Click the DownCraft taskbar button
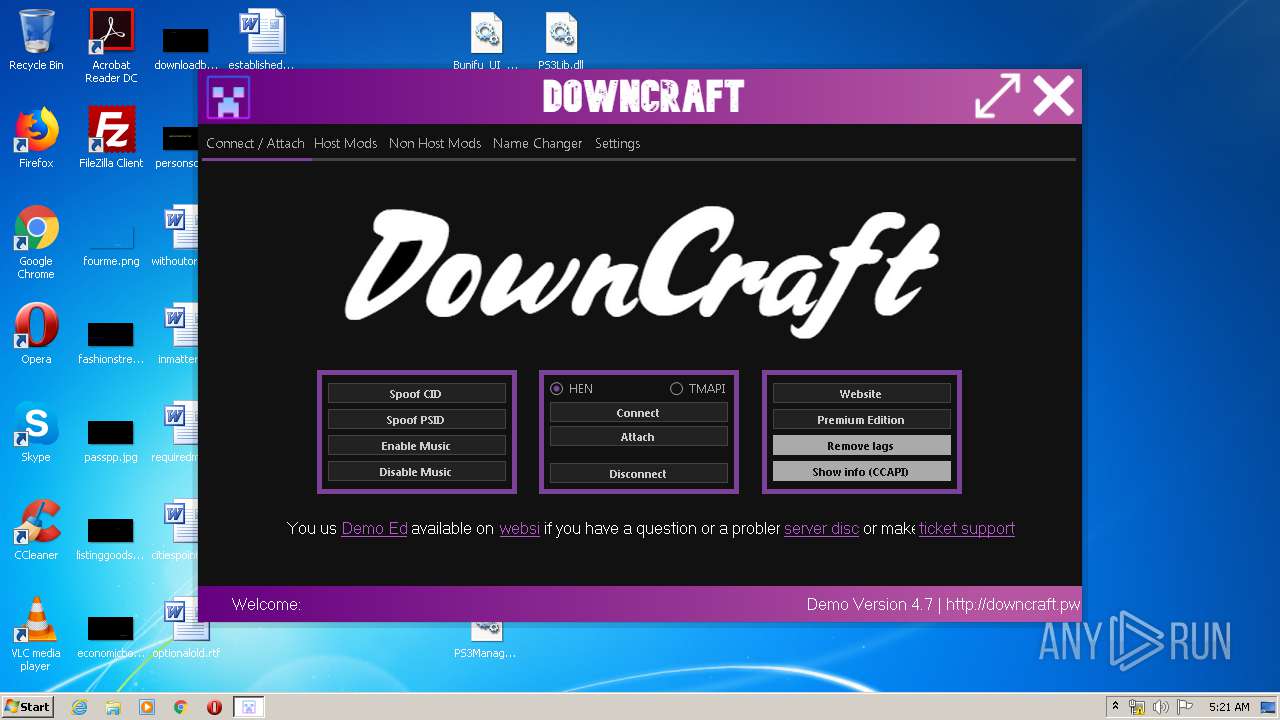The width and height of the screenshot is (1280, 720). click(x=249, y=707)
